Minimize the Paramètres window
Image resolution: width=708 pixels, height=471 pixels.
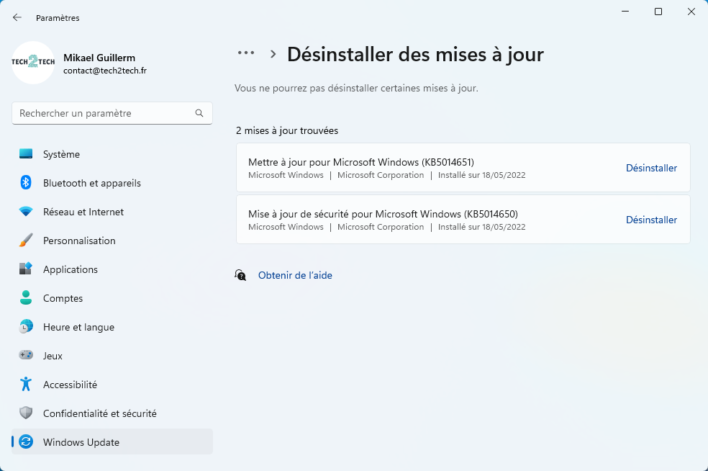pos(625,11)
